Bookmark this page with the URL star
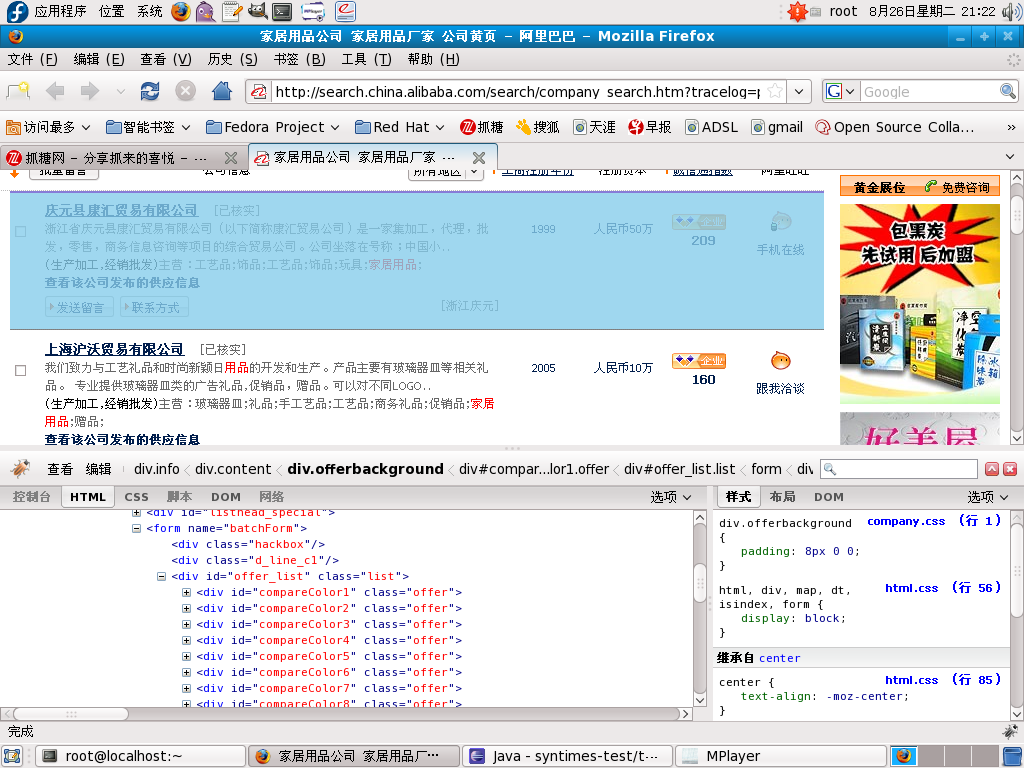The height and width of the screenshot is (768, 1024). [x=775, y=91]
